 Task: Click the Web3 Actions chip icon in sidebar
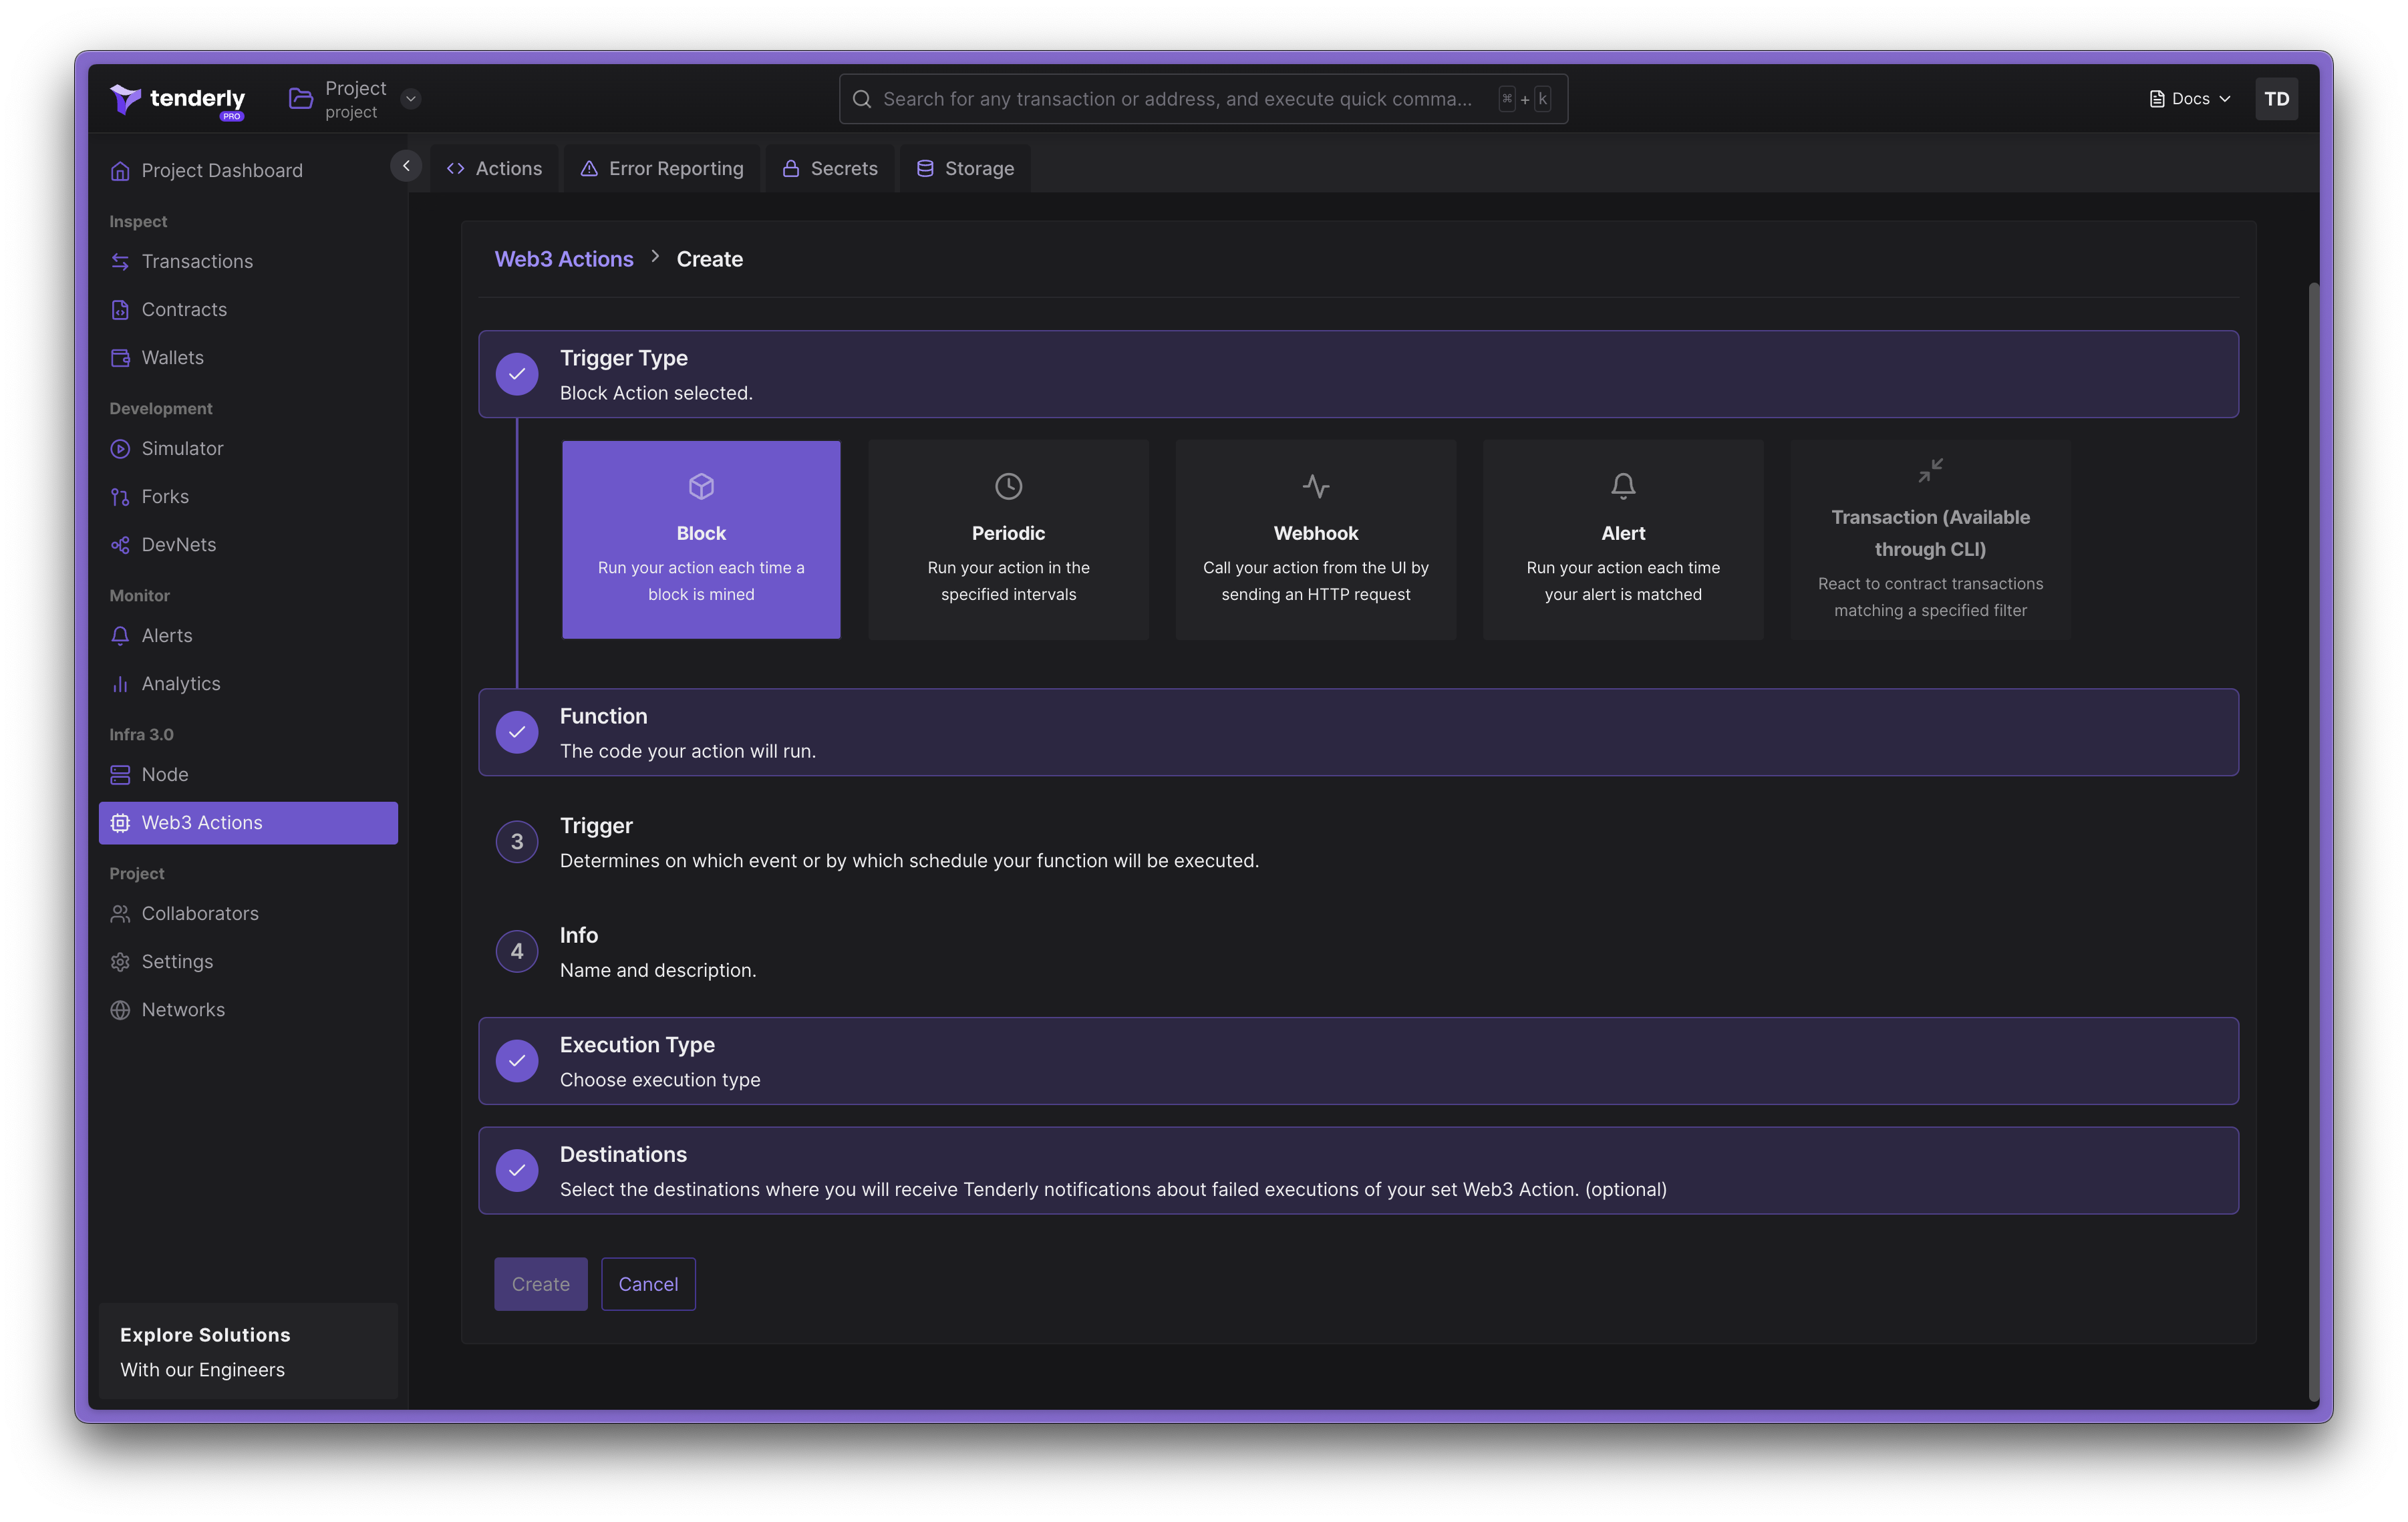120,823
